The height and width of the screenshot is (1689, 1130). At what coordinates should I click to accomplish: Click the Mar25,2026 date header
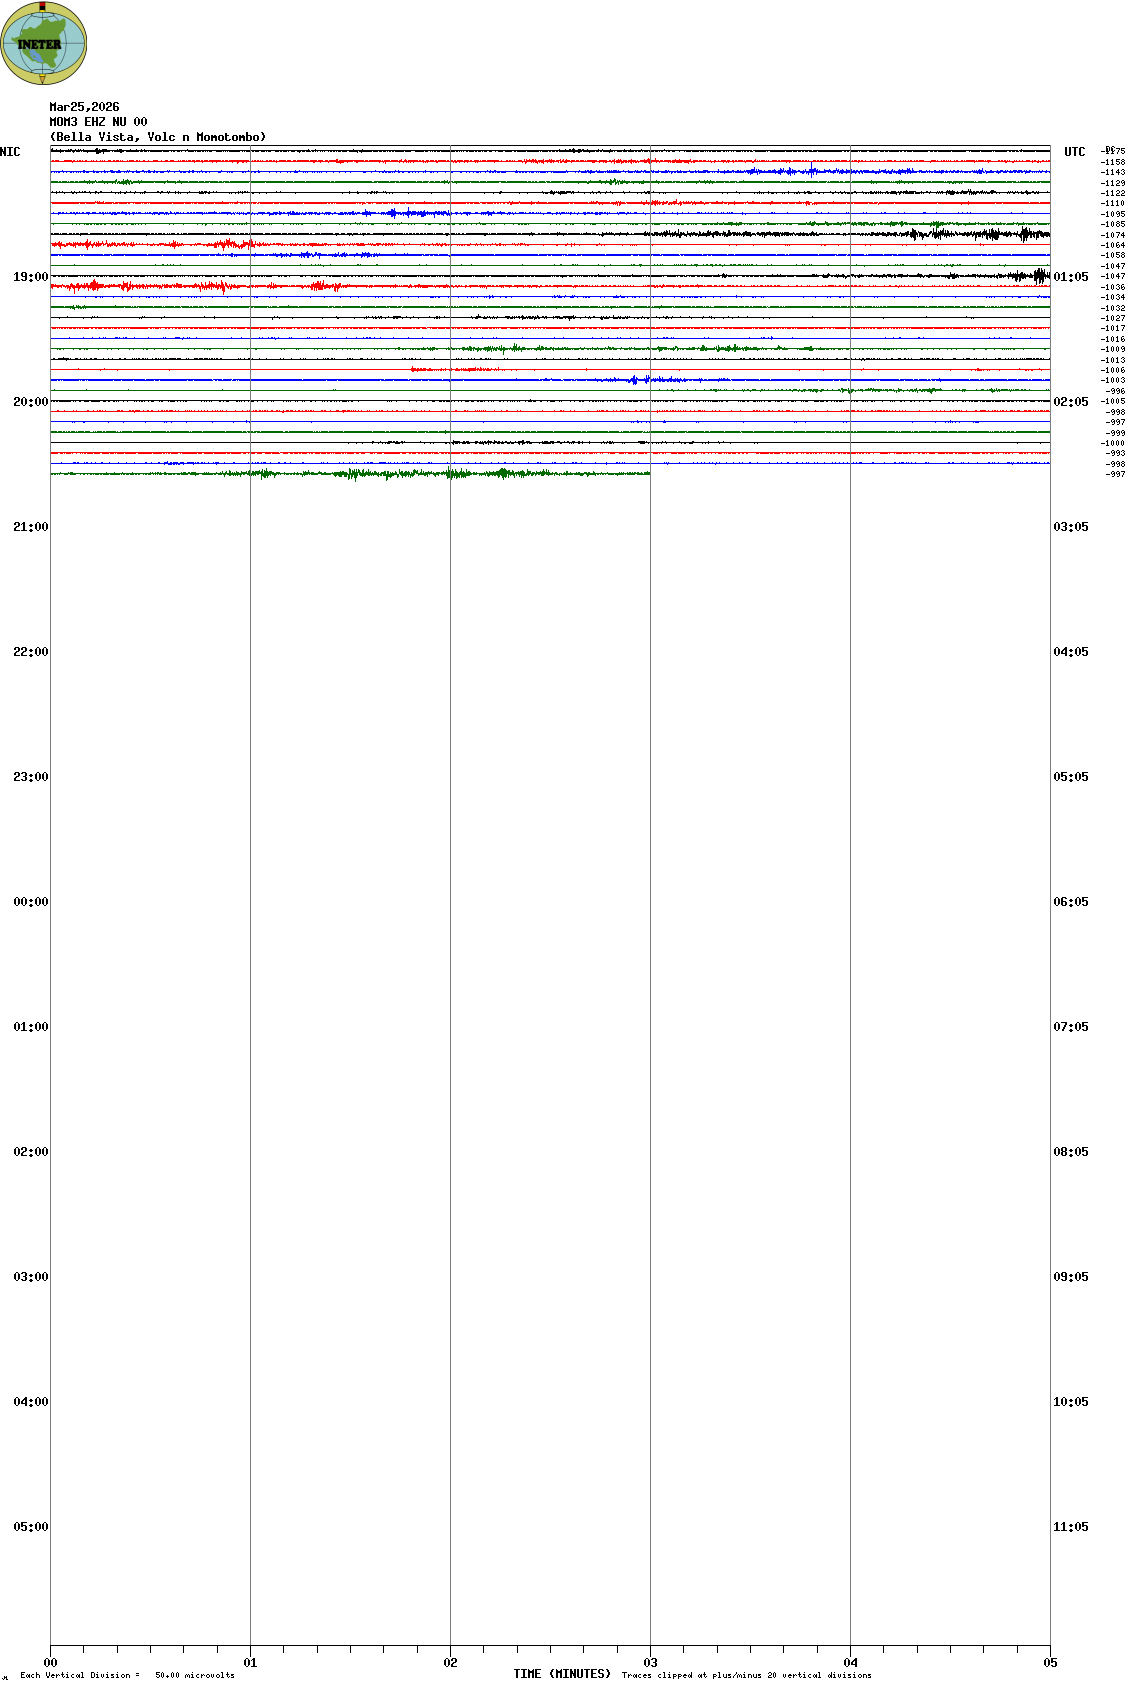tap(84, 107)
